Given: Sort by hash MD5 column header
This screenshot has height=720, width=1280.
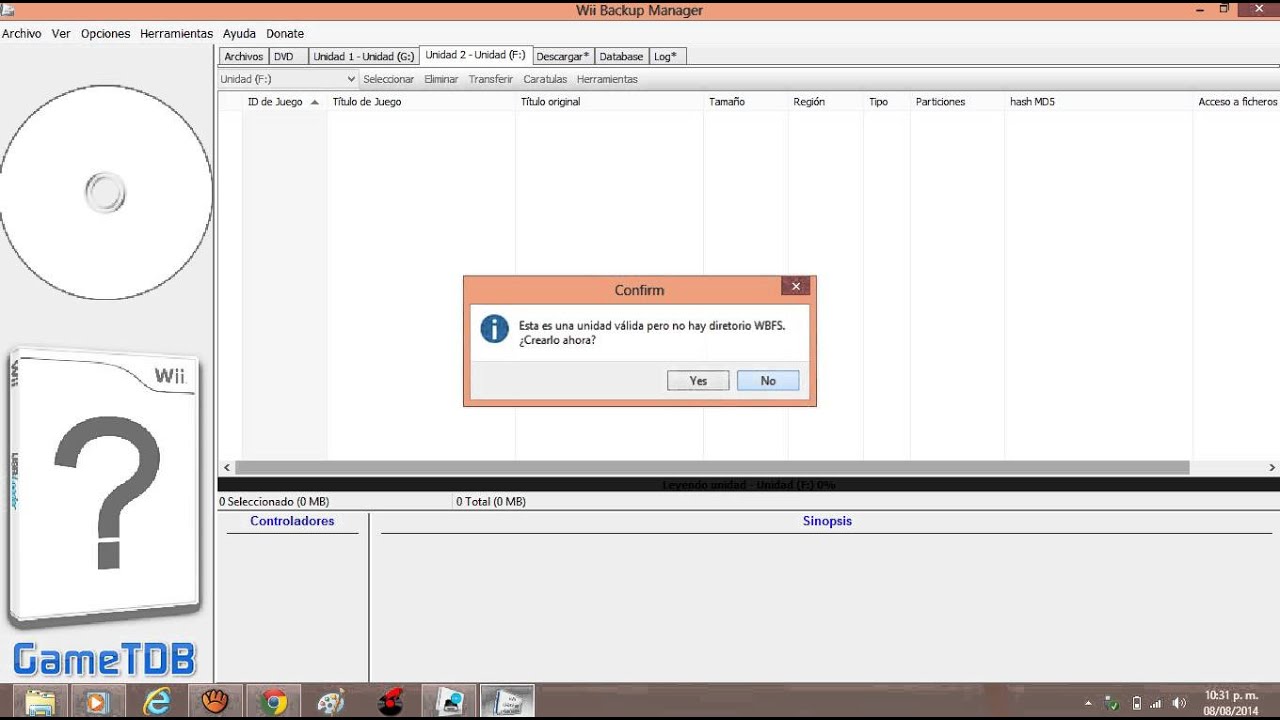Looking at the screenshot, I should tap(1098, 102).
